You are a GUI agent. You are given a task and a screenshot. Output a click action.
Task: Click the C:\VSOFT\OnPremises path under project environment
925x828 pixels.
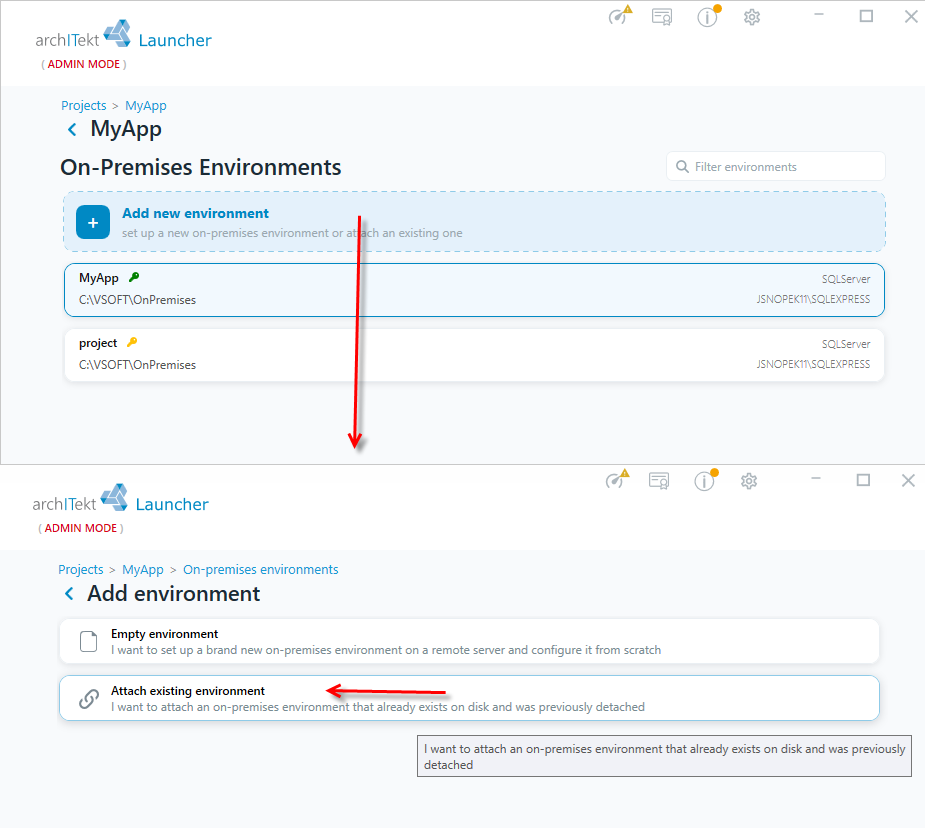[x=137, y=364]
